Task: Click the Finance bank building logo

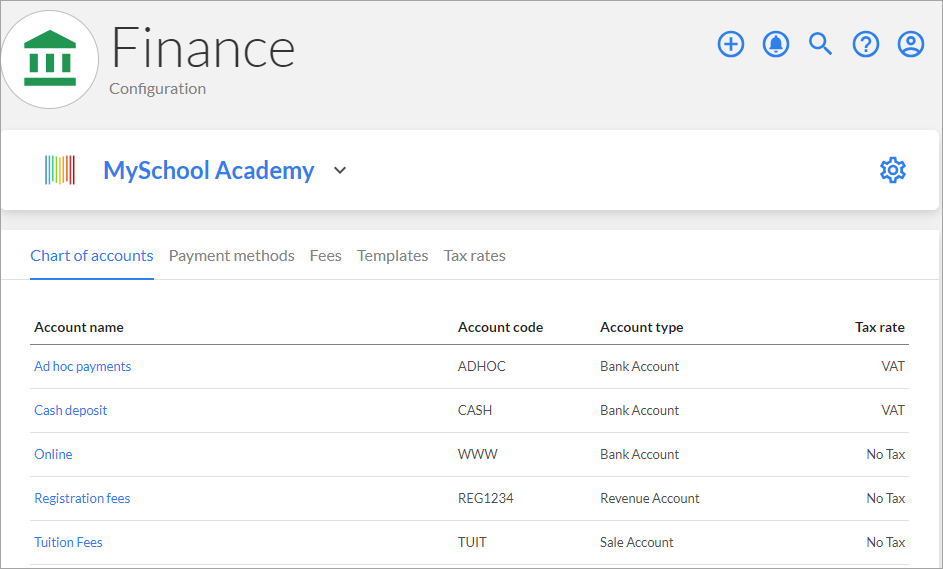Action: pos(50,59)
